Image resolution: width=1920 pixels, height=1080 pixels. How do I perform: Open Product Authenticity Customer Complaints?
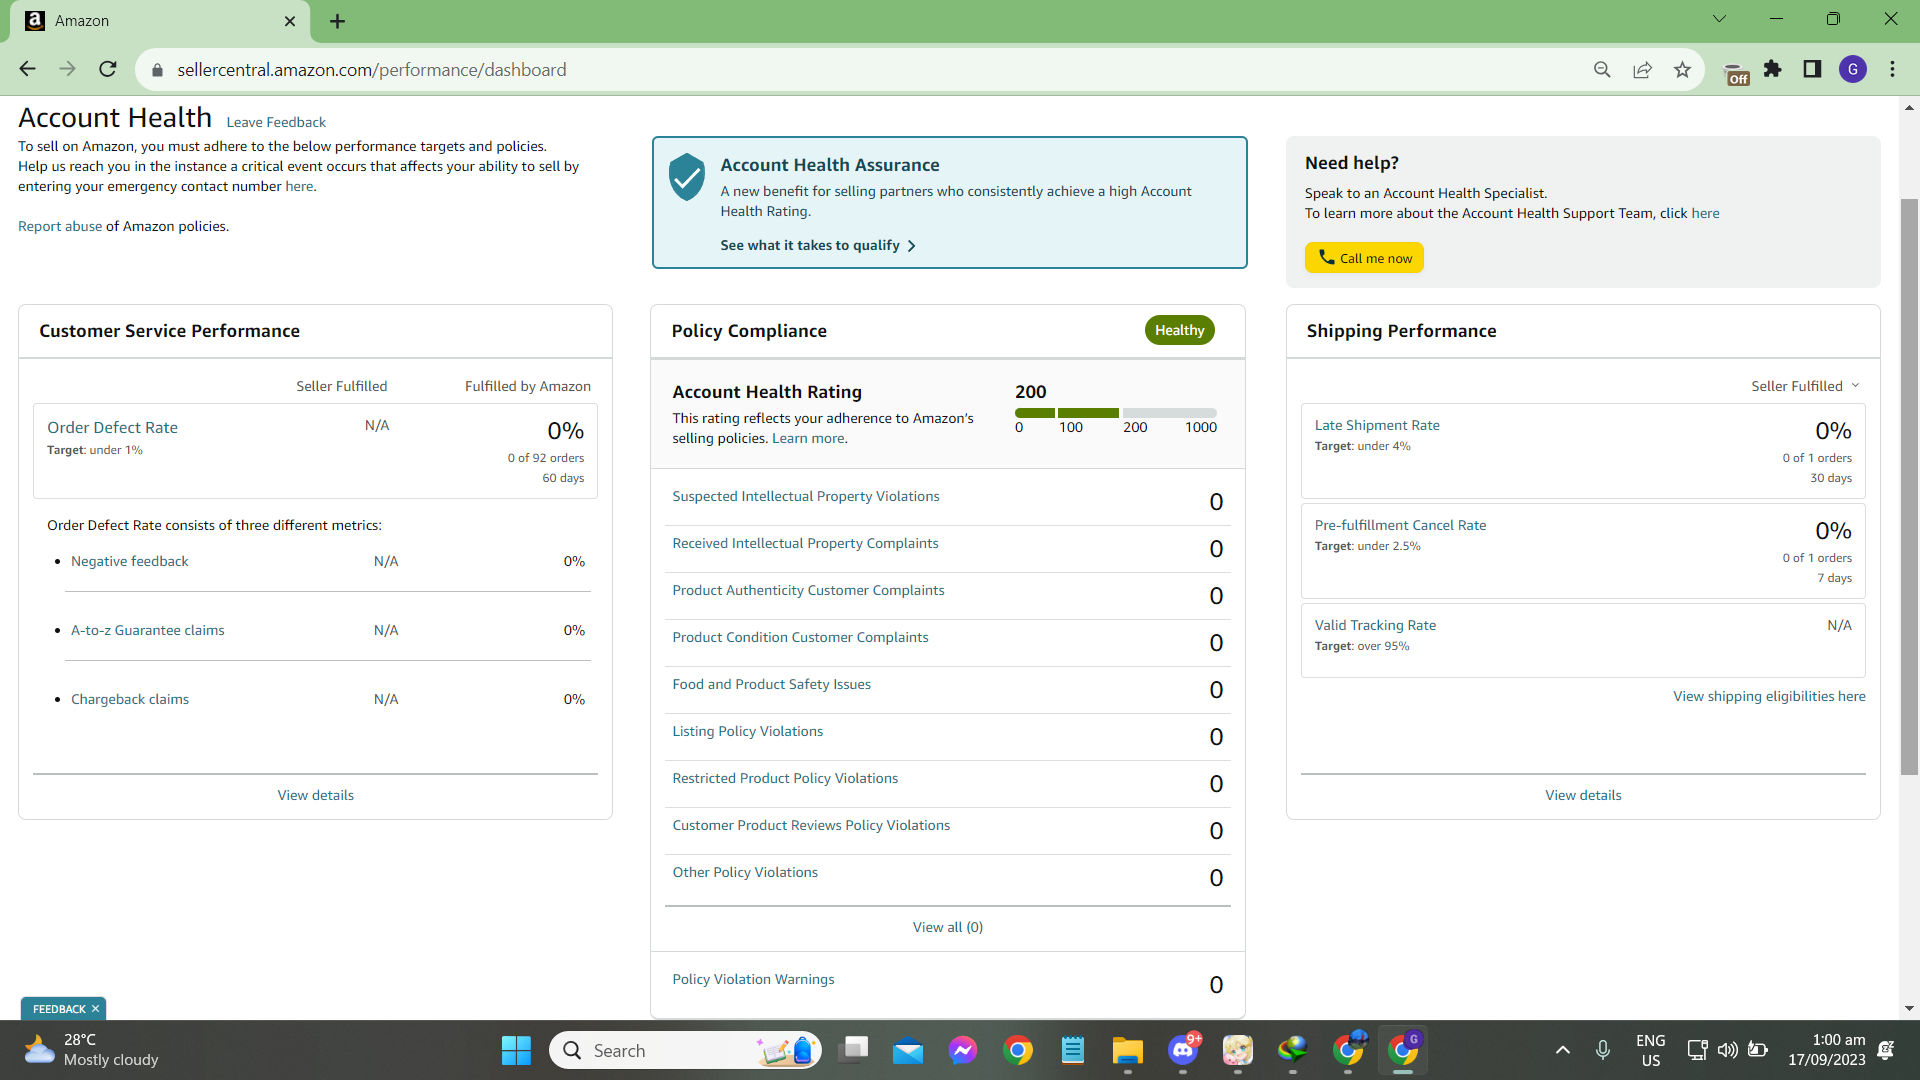point(808,590)
